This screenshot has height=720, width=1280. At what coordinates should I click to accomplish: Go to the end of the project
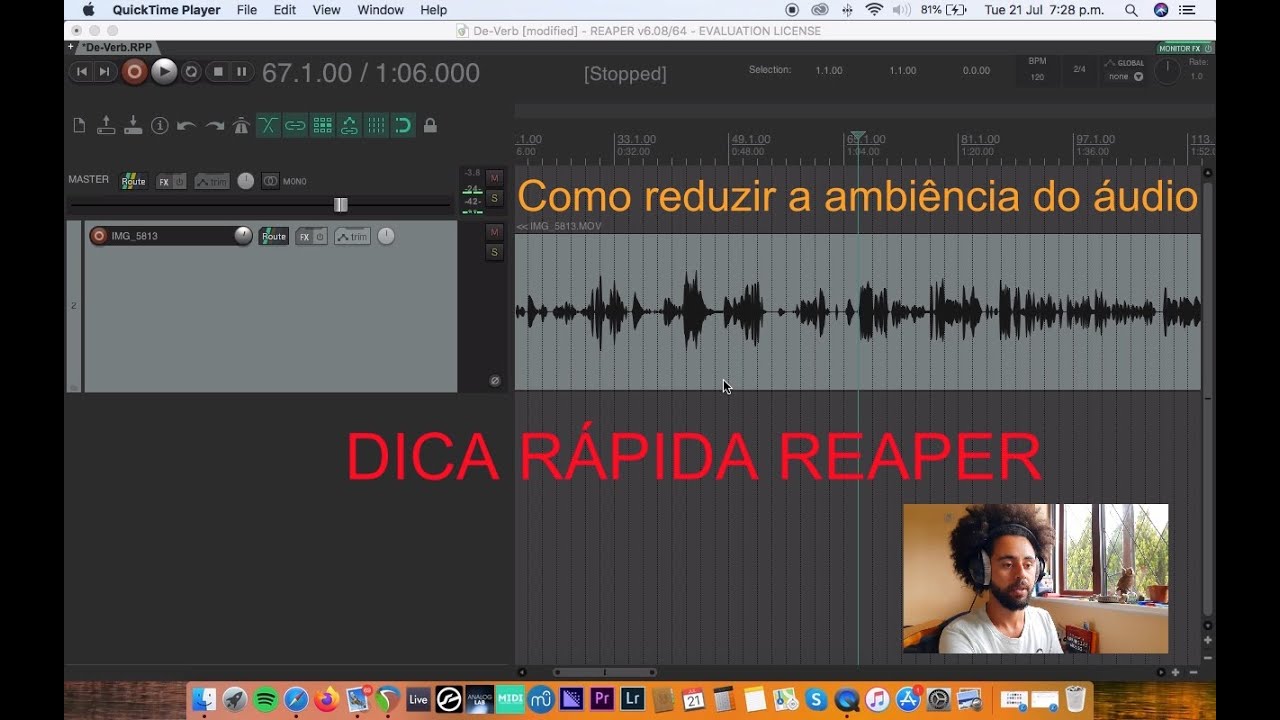coord(104,72)
